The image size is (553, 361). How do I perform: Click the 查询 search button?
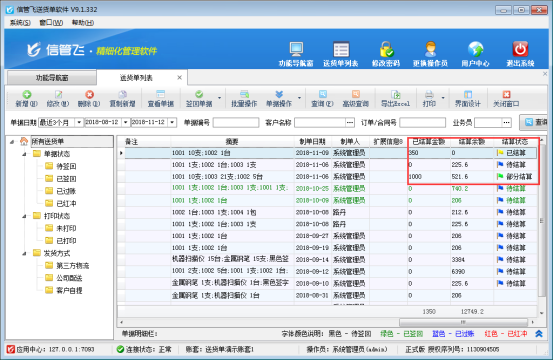[534, 122]
